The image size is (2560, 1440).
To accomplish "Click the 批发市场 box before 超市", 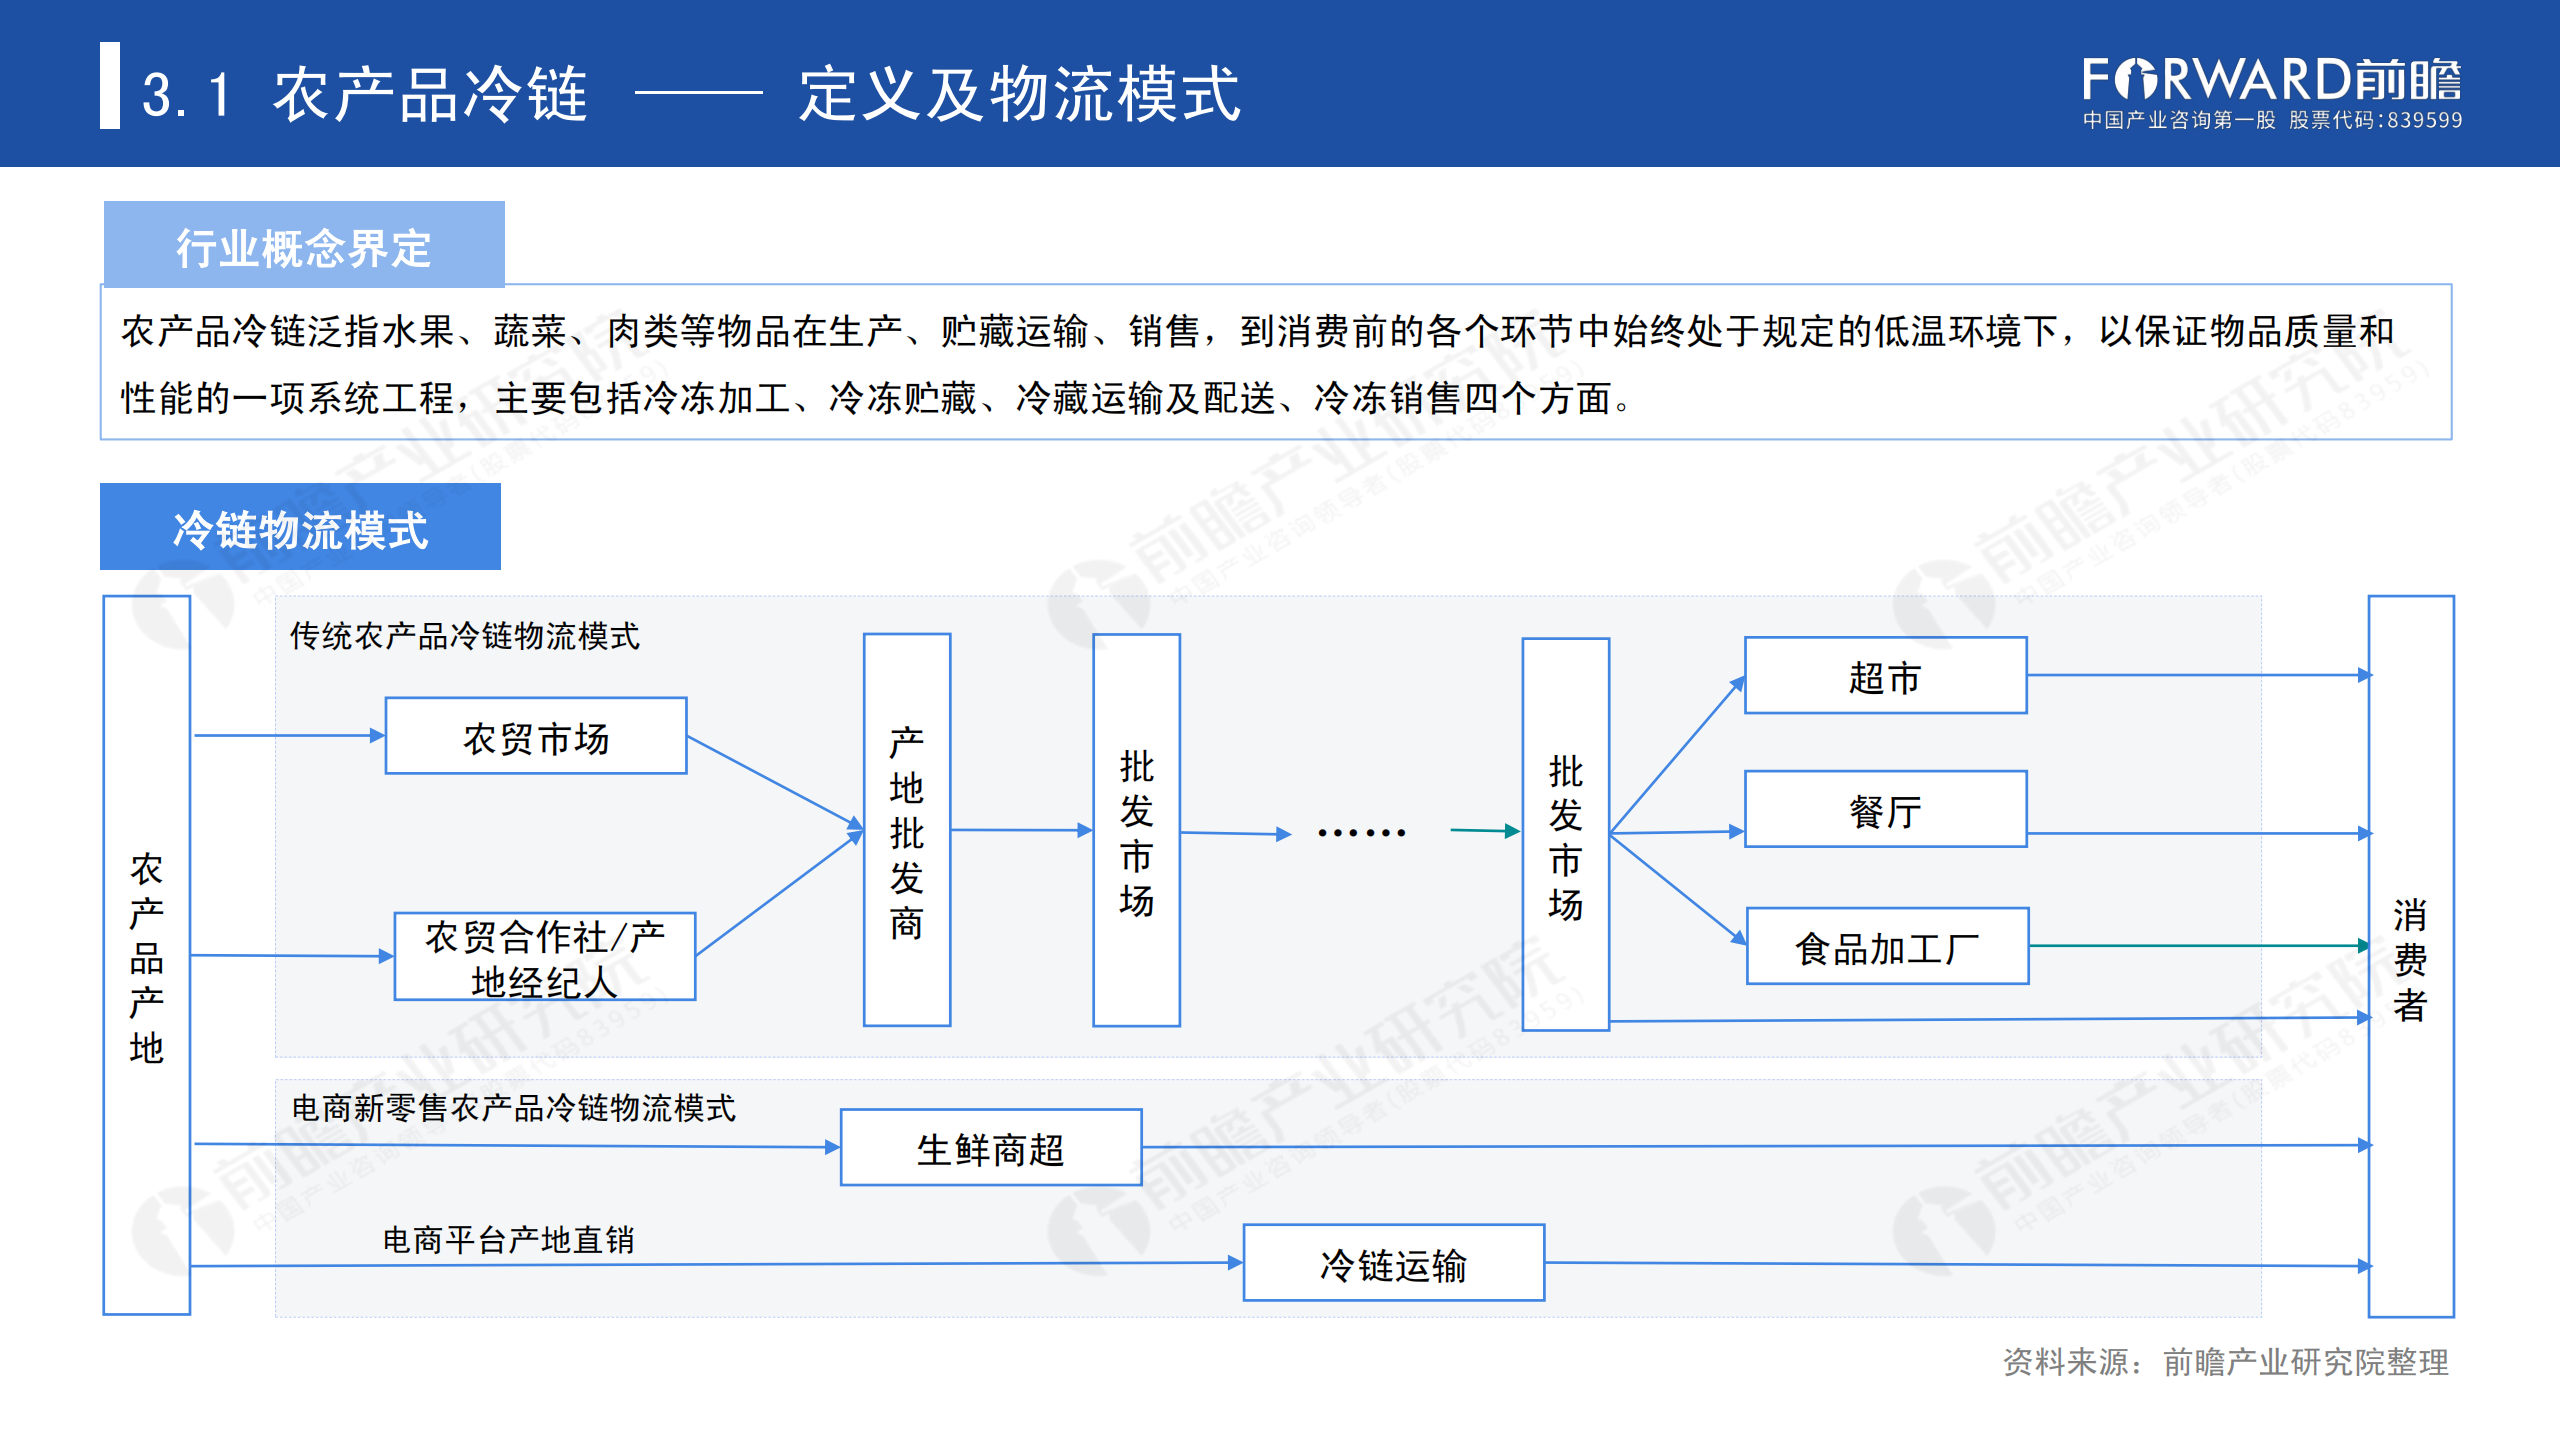I will tap(1565, 834).
